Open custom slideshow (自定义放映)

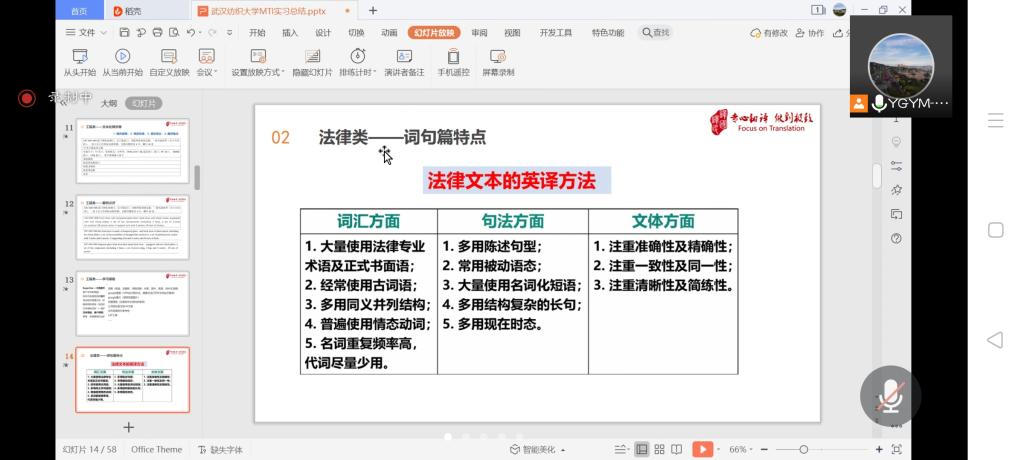[x=169, y=62]
